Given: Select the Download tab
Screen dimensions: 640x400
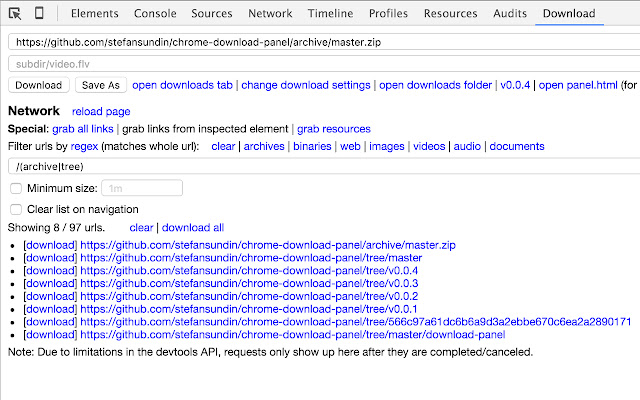Looking at the screenshot, I should point(569,13).
